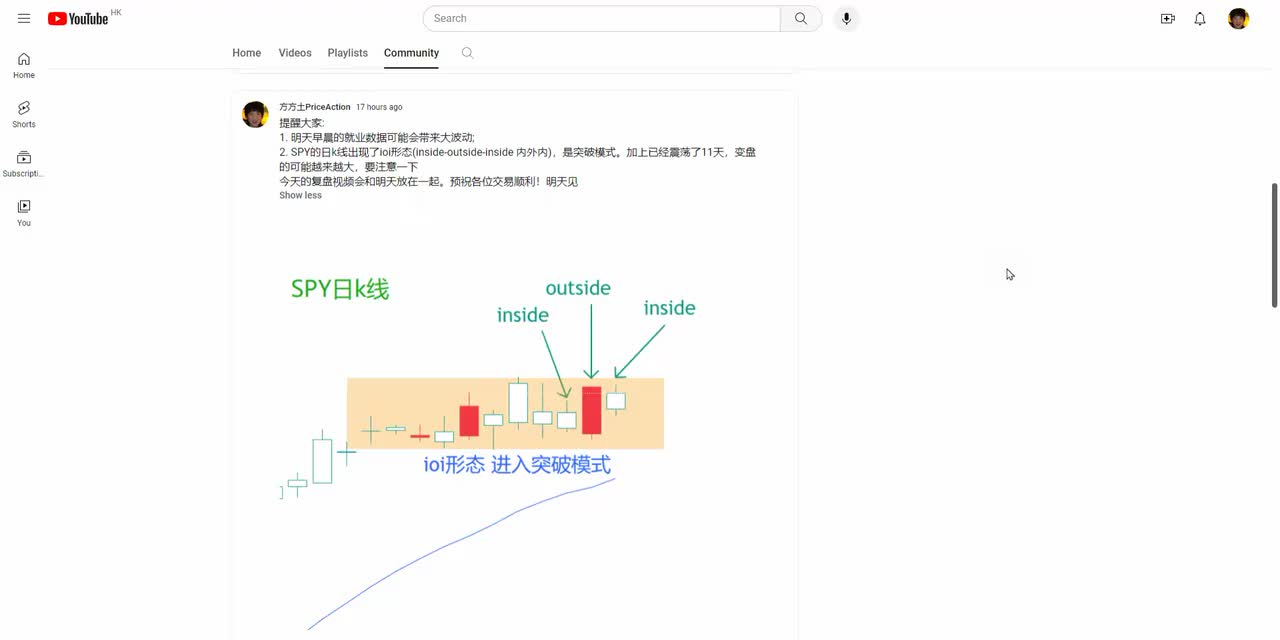Open the Create video icon
This screenshot has width=1280, height=640.
click(x=1167, y=18)
